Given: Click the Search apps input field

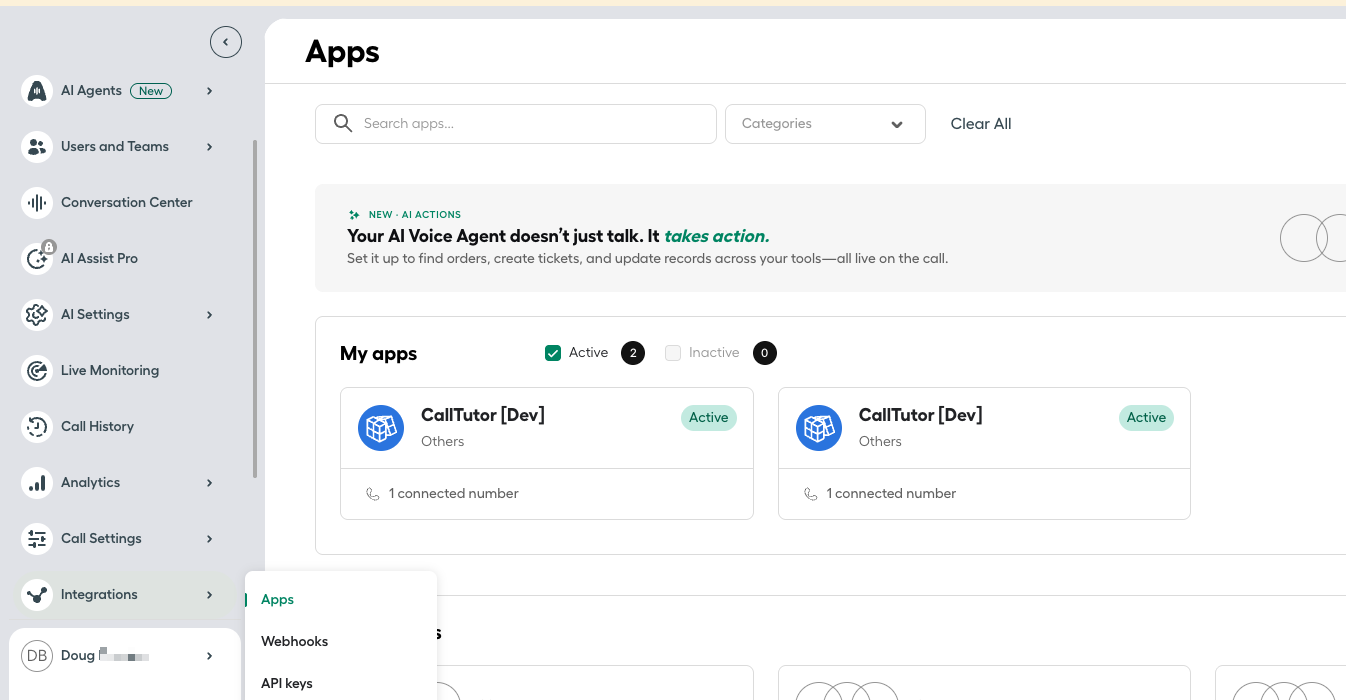Looking at the screenshot, I should [516, 124].
